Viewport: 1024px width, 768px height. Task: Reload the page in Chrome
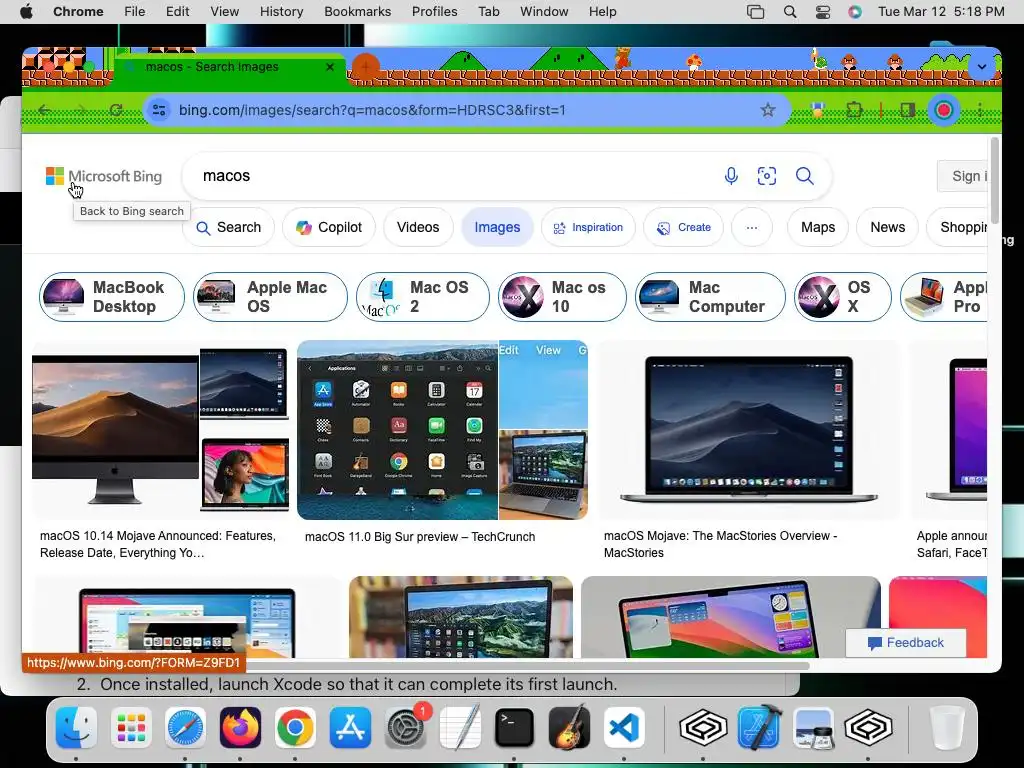click(x=116, y=110)
